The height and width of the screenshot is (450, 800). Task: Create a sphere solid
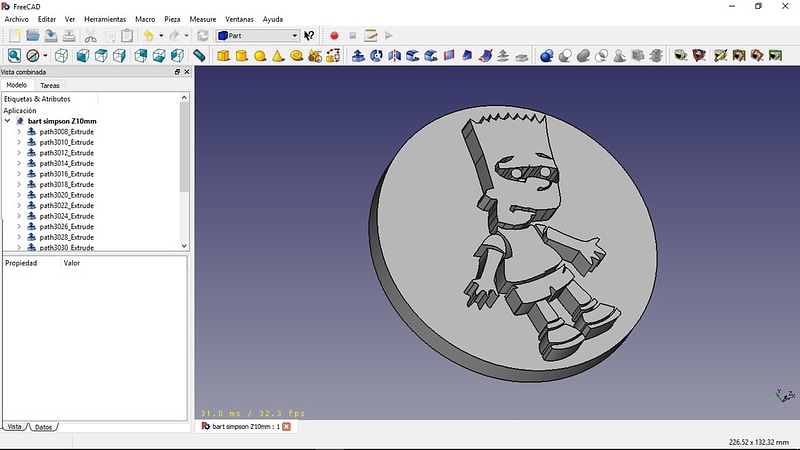[260, 56]
